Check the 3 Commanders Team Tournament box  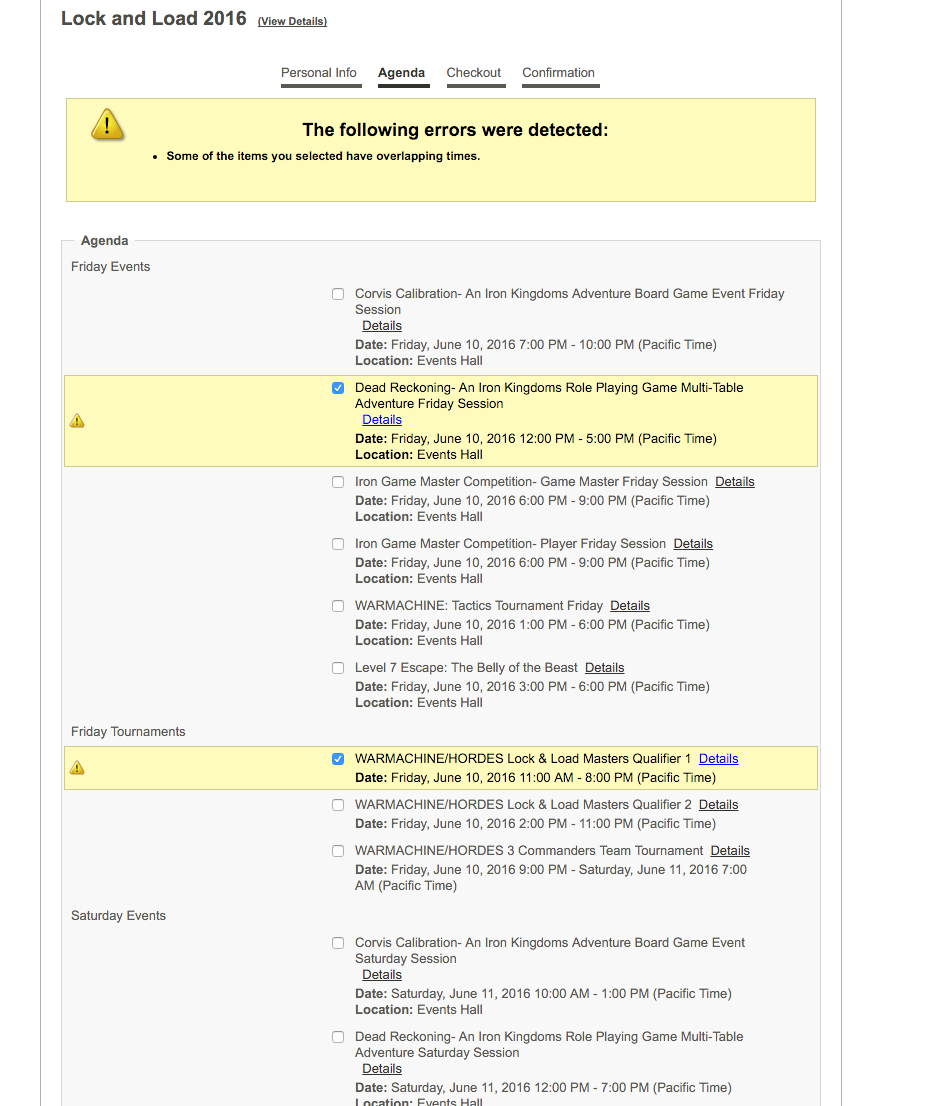pyautogui.click(x=338, y=851)
